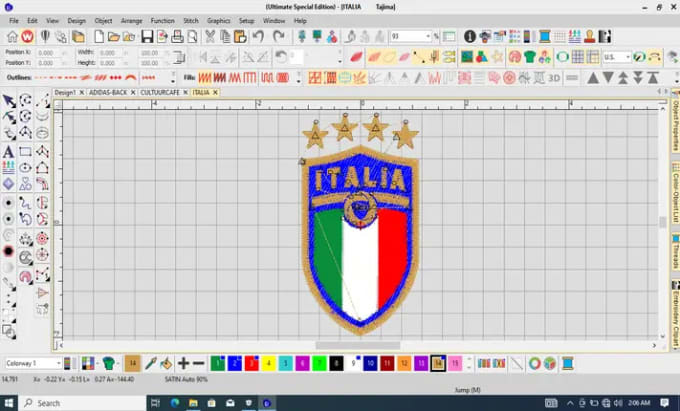Select the Rectangle shape tool

click(25, 152)
